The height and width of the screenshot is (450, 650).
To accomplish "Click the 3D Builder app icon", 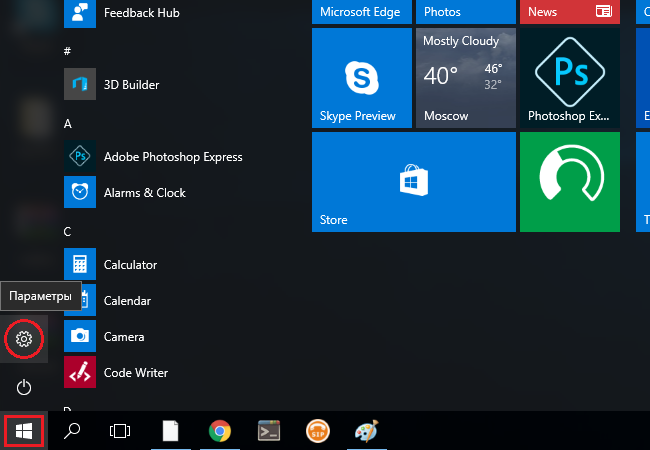I will pyautogui.click(x=80, y=84).
